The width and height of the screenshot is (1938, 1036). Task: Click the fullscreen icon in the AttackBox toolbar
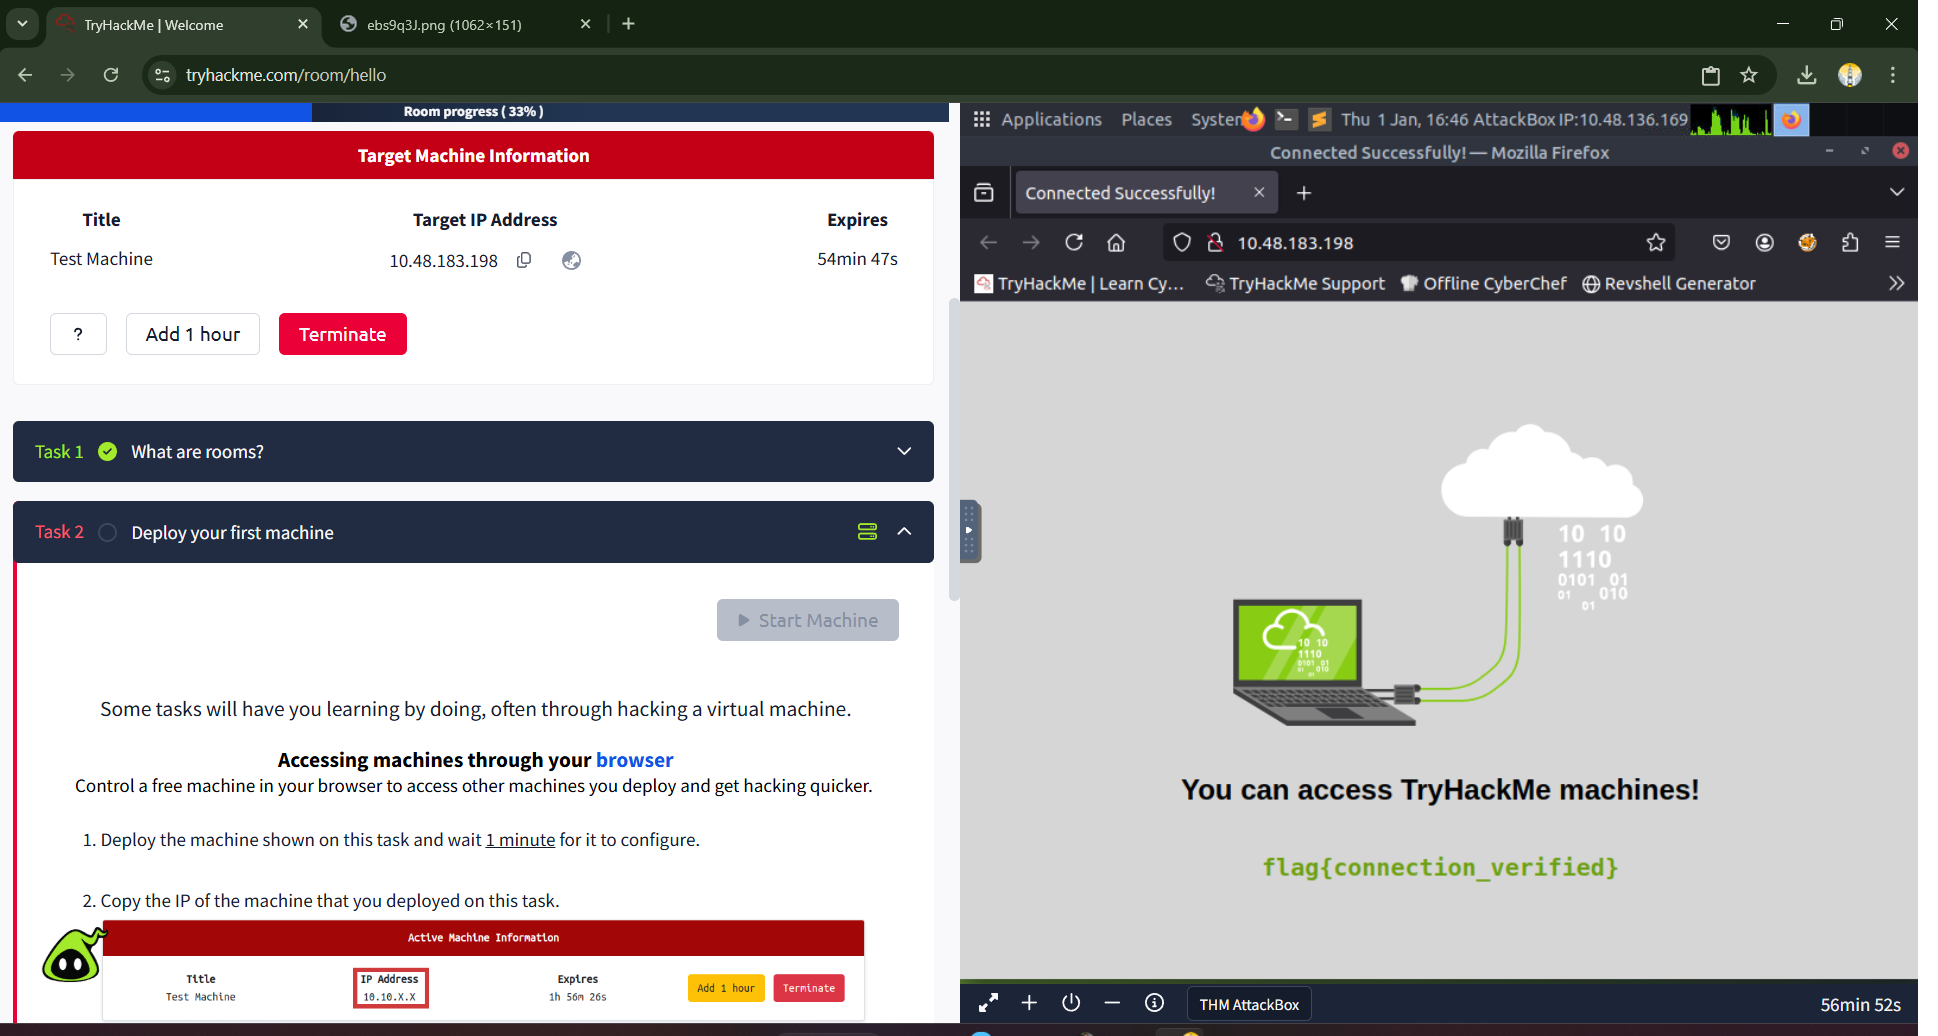coord(988,1003)
